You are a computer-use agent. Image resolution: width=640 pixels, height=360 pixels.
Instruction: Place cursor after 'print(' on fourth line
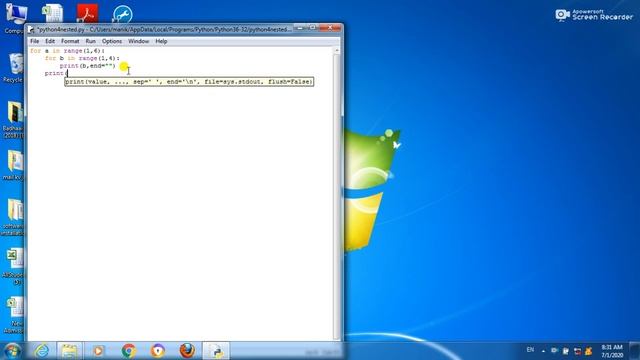68,73
